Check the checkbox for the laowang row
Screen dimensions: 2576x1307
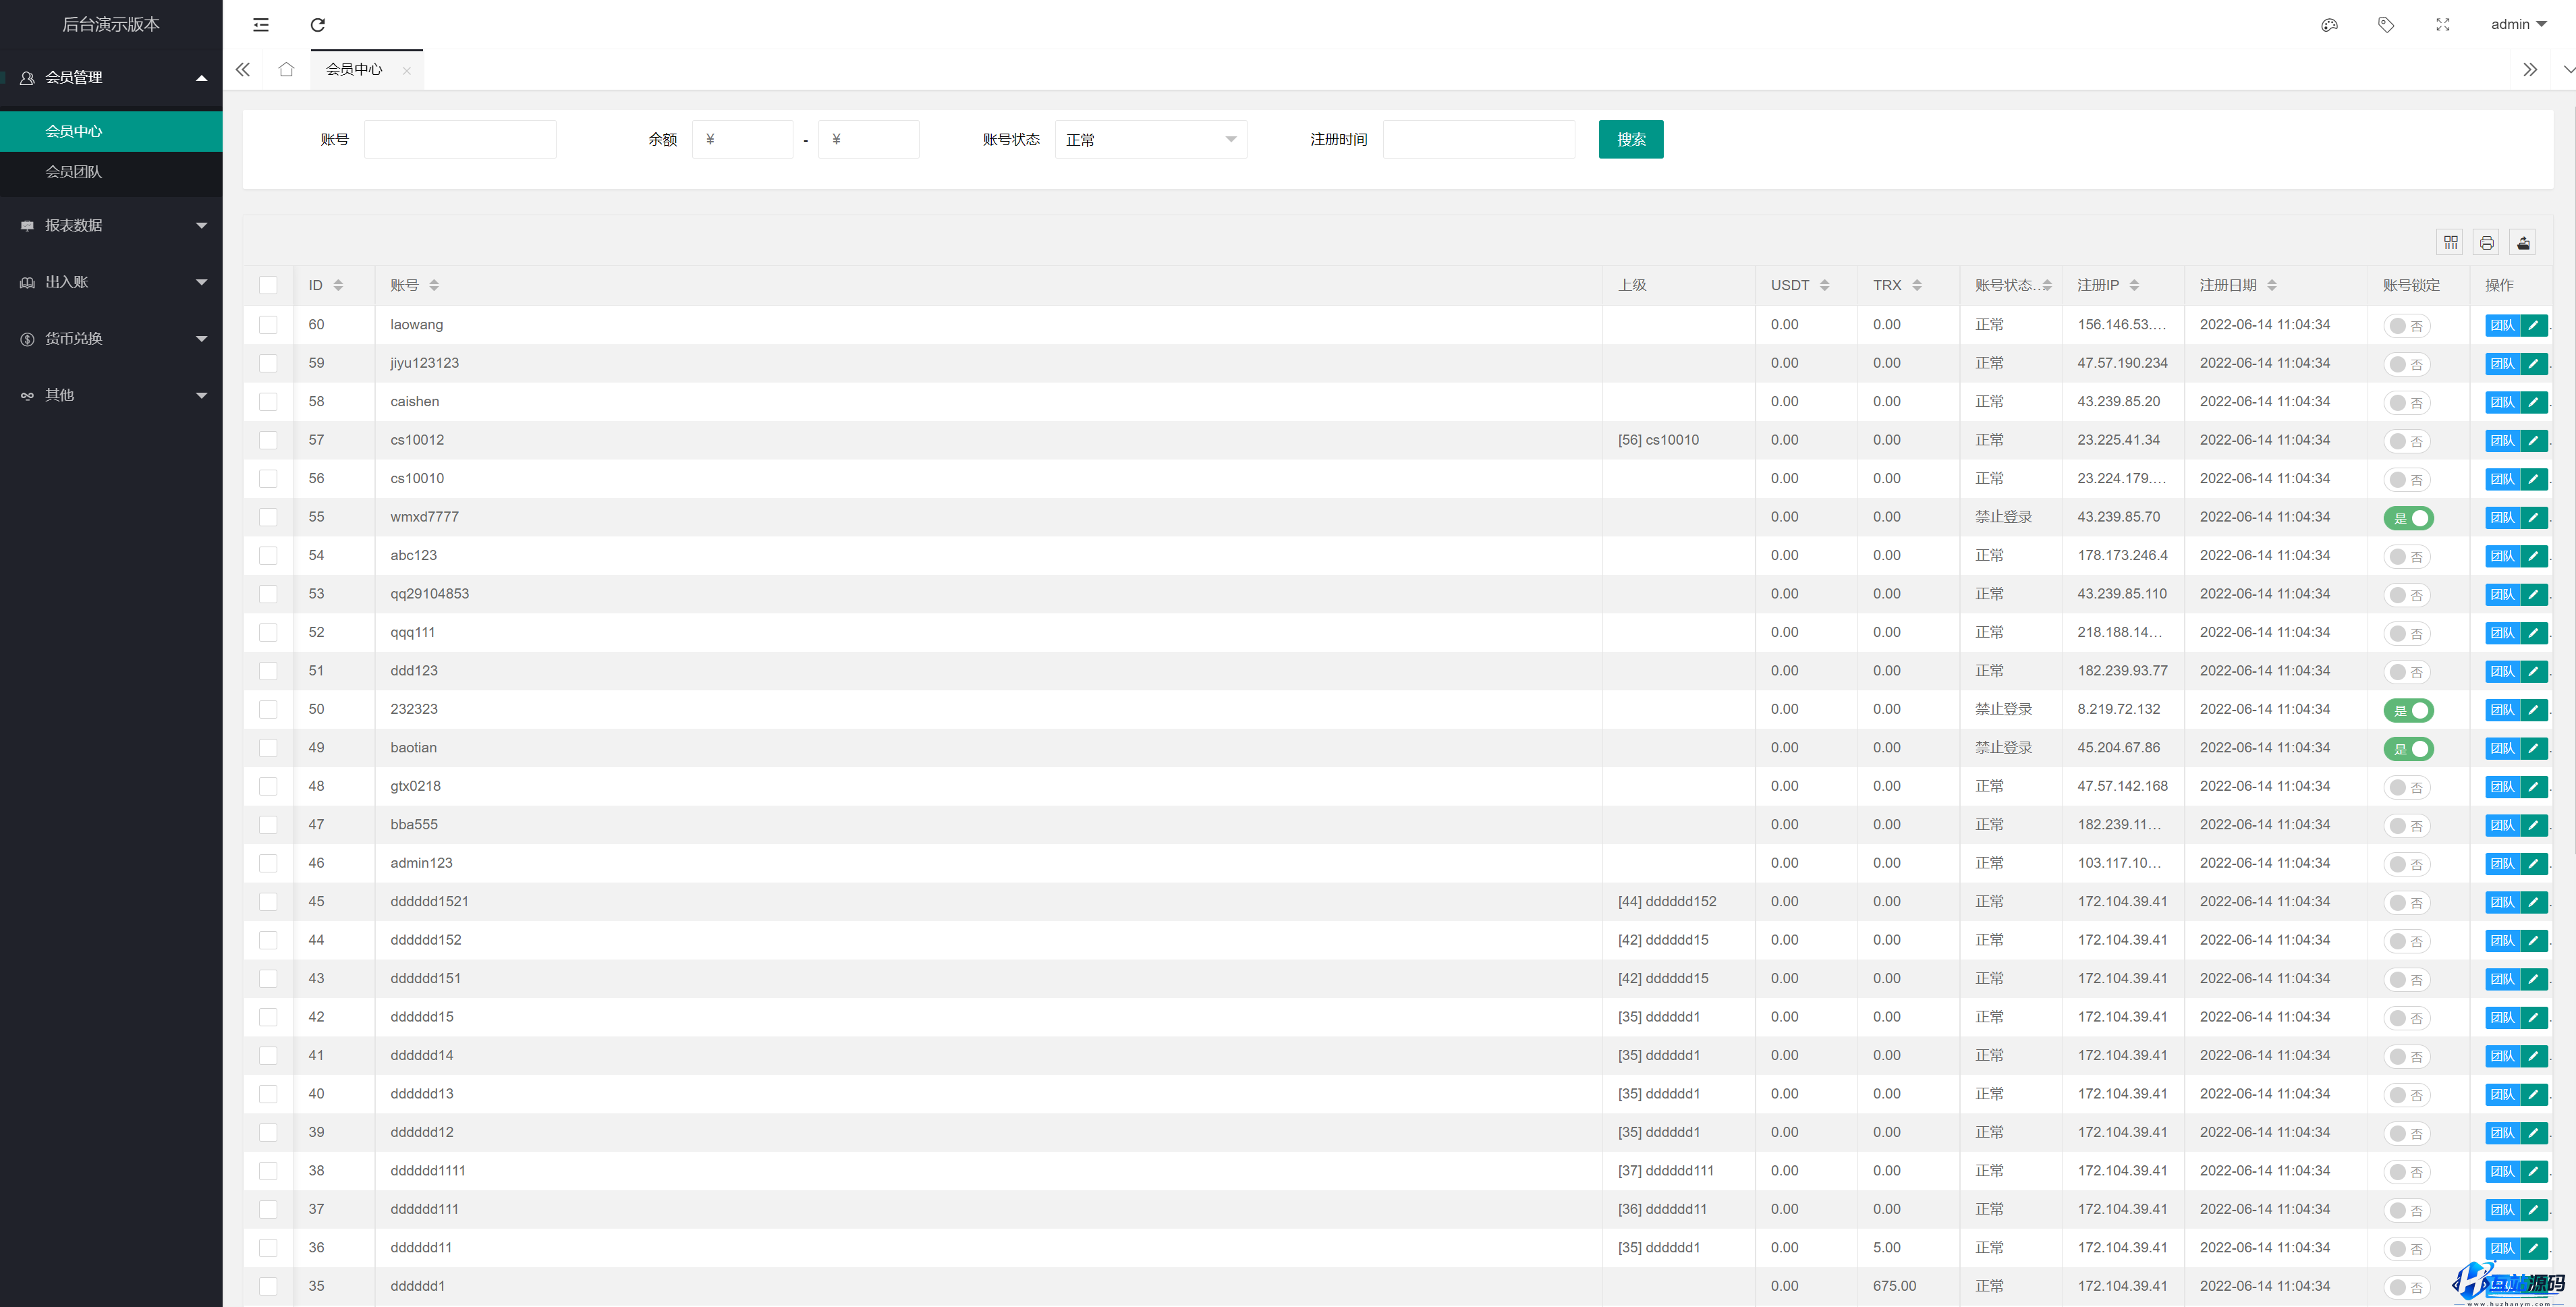tap(268, 324)
